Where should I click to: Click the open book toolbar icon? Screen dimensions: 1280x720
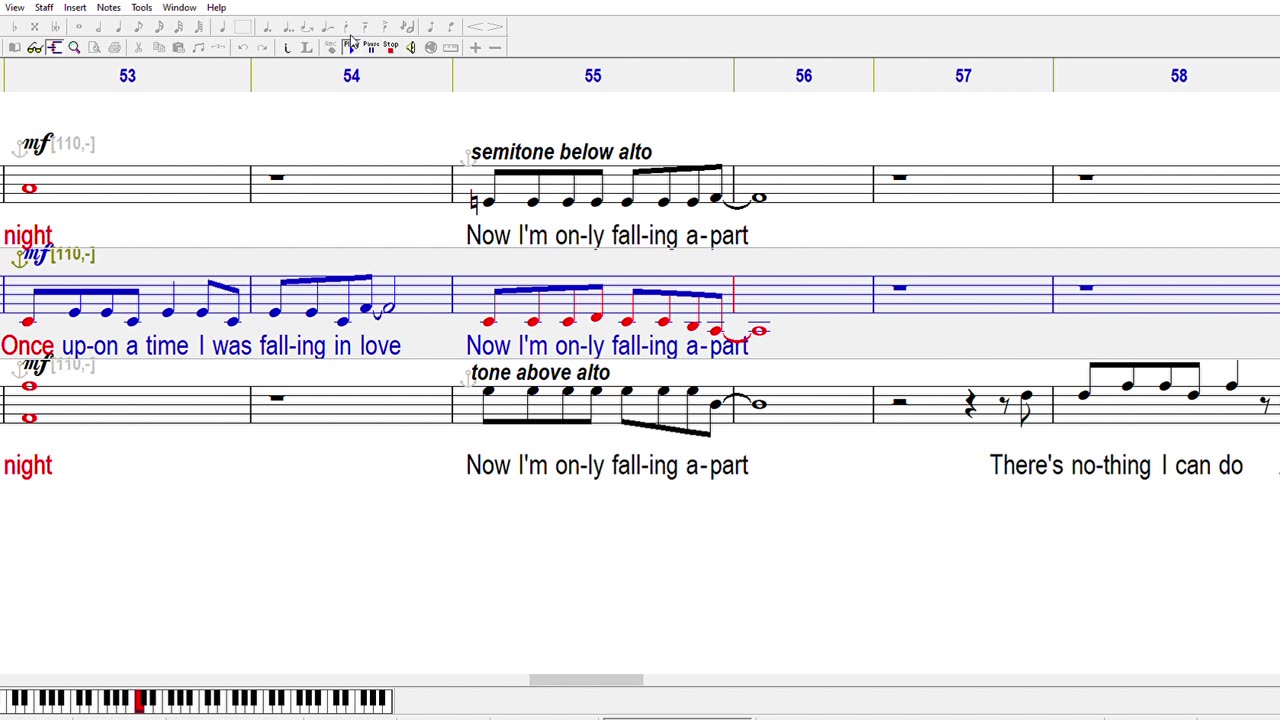[x=15, y=47]
